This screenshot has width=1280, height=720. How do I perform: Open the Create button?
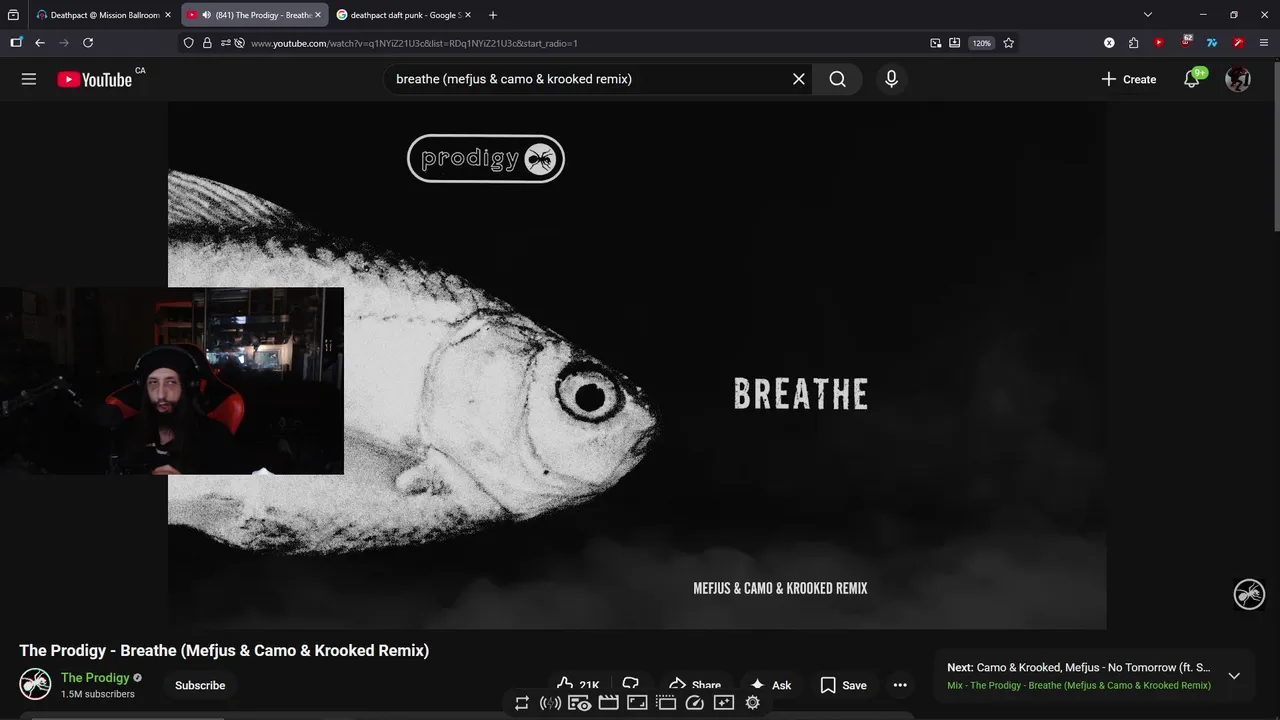pos(1128,79)
